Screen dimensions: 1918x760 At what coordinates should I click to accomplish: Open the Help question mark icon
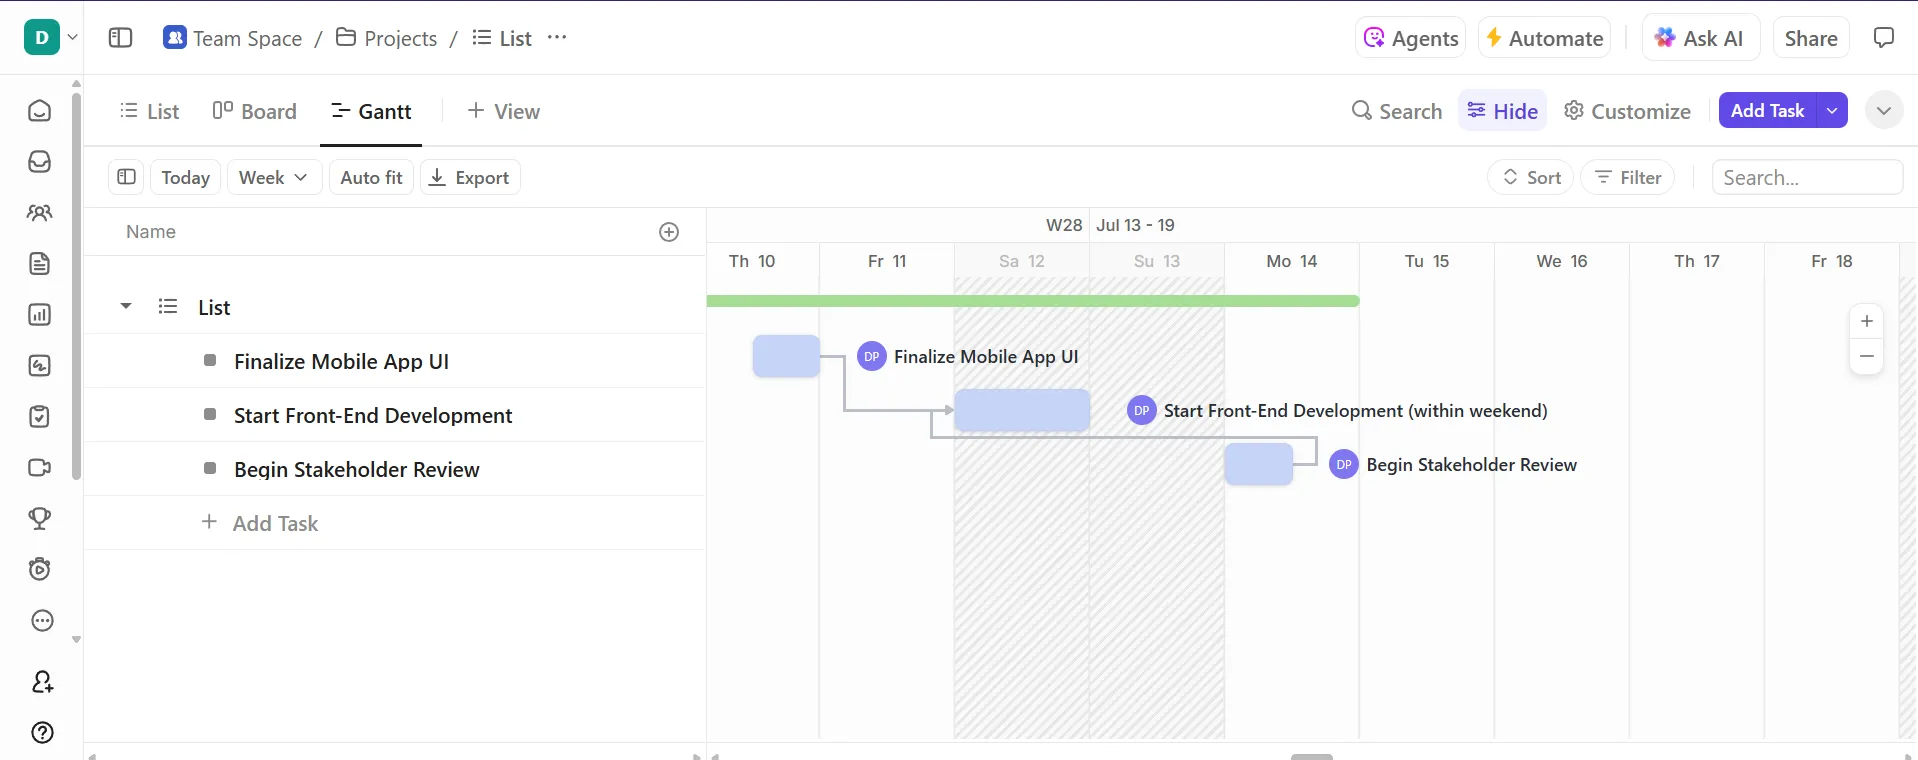42,733
